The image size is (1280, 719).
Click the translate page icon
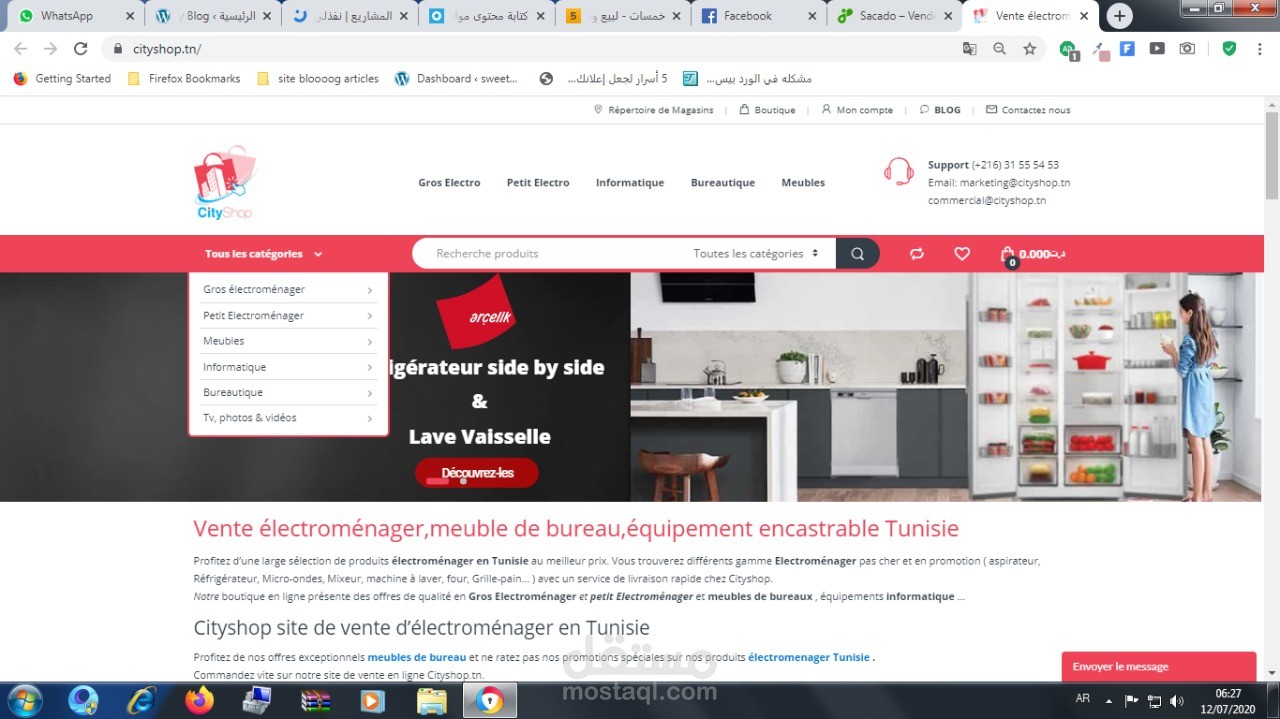(x=969, y=48)
